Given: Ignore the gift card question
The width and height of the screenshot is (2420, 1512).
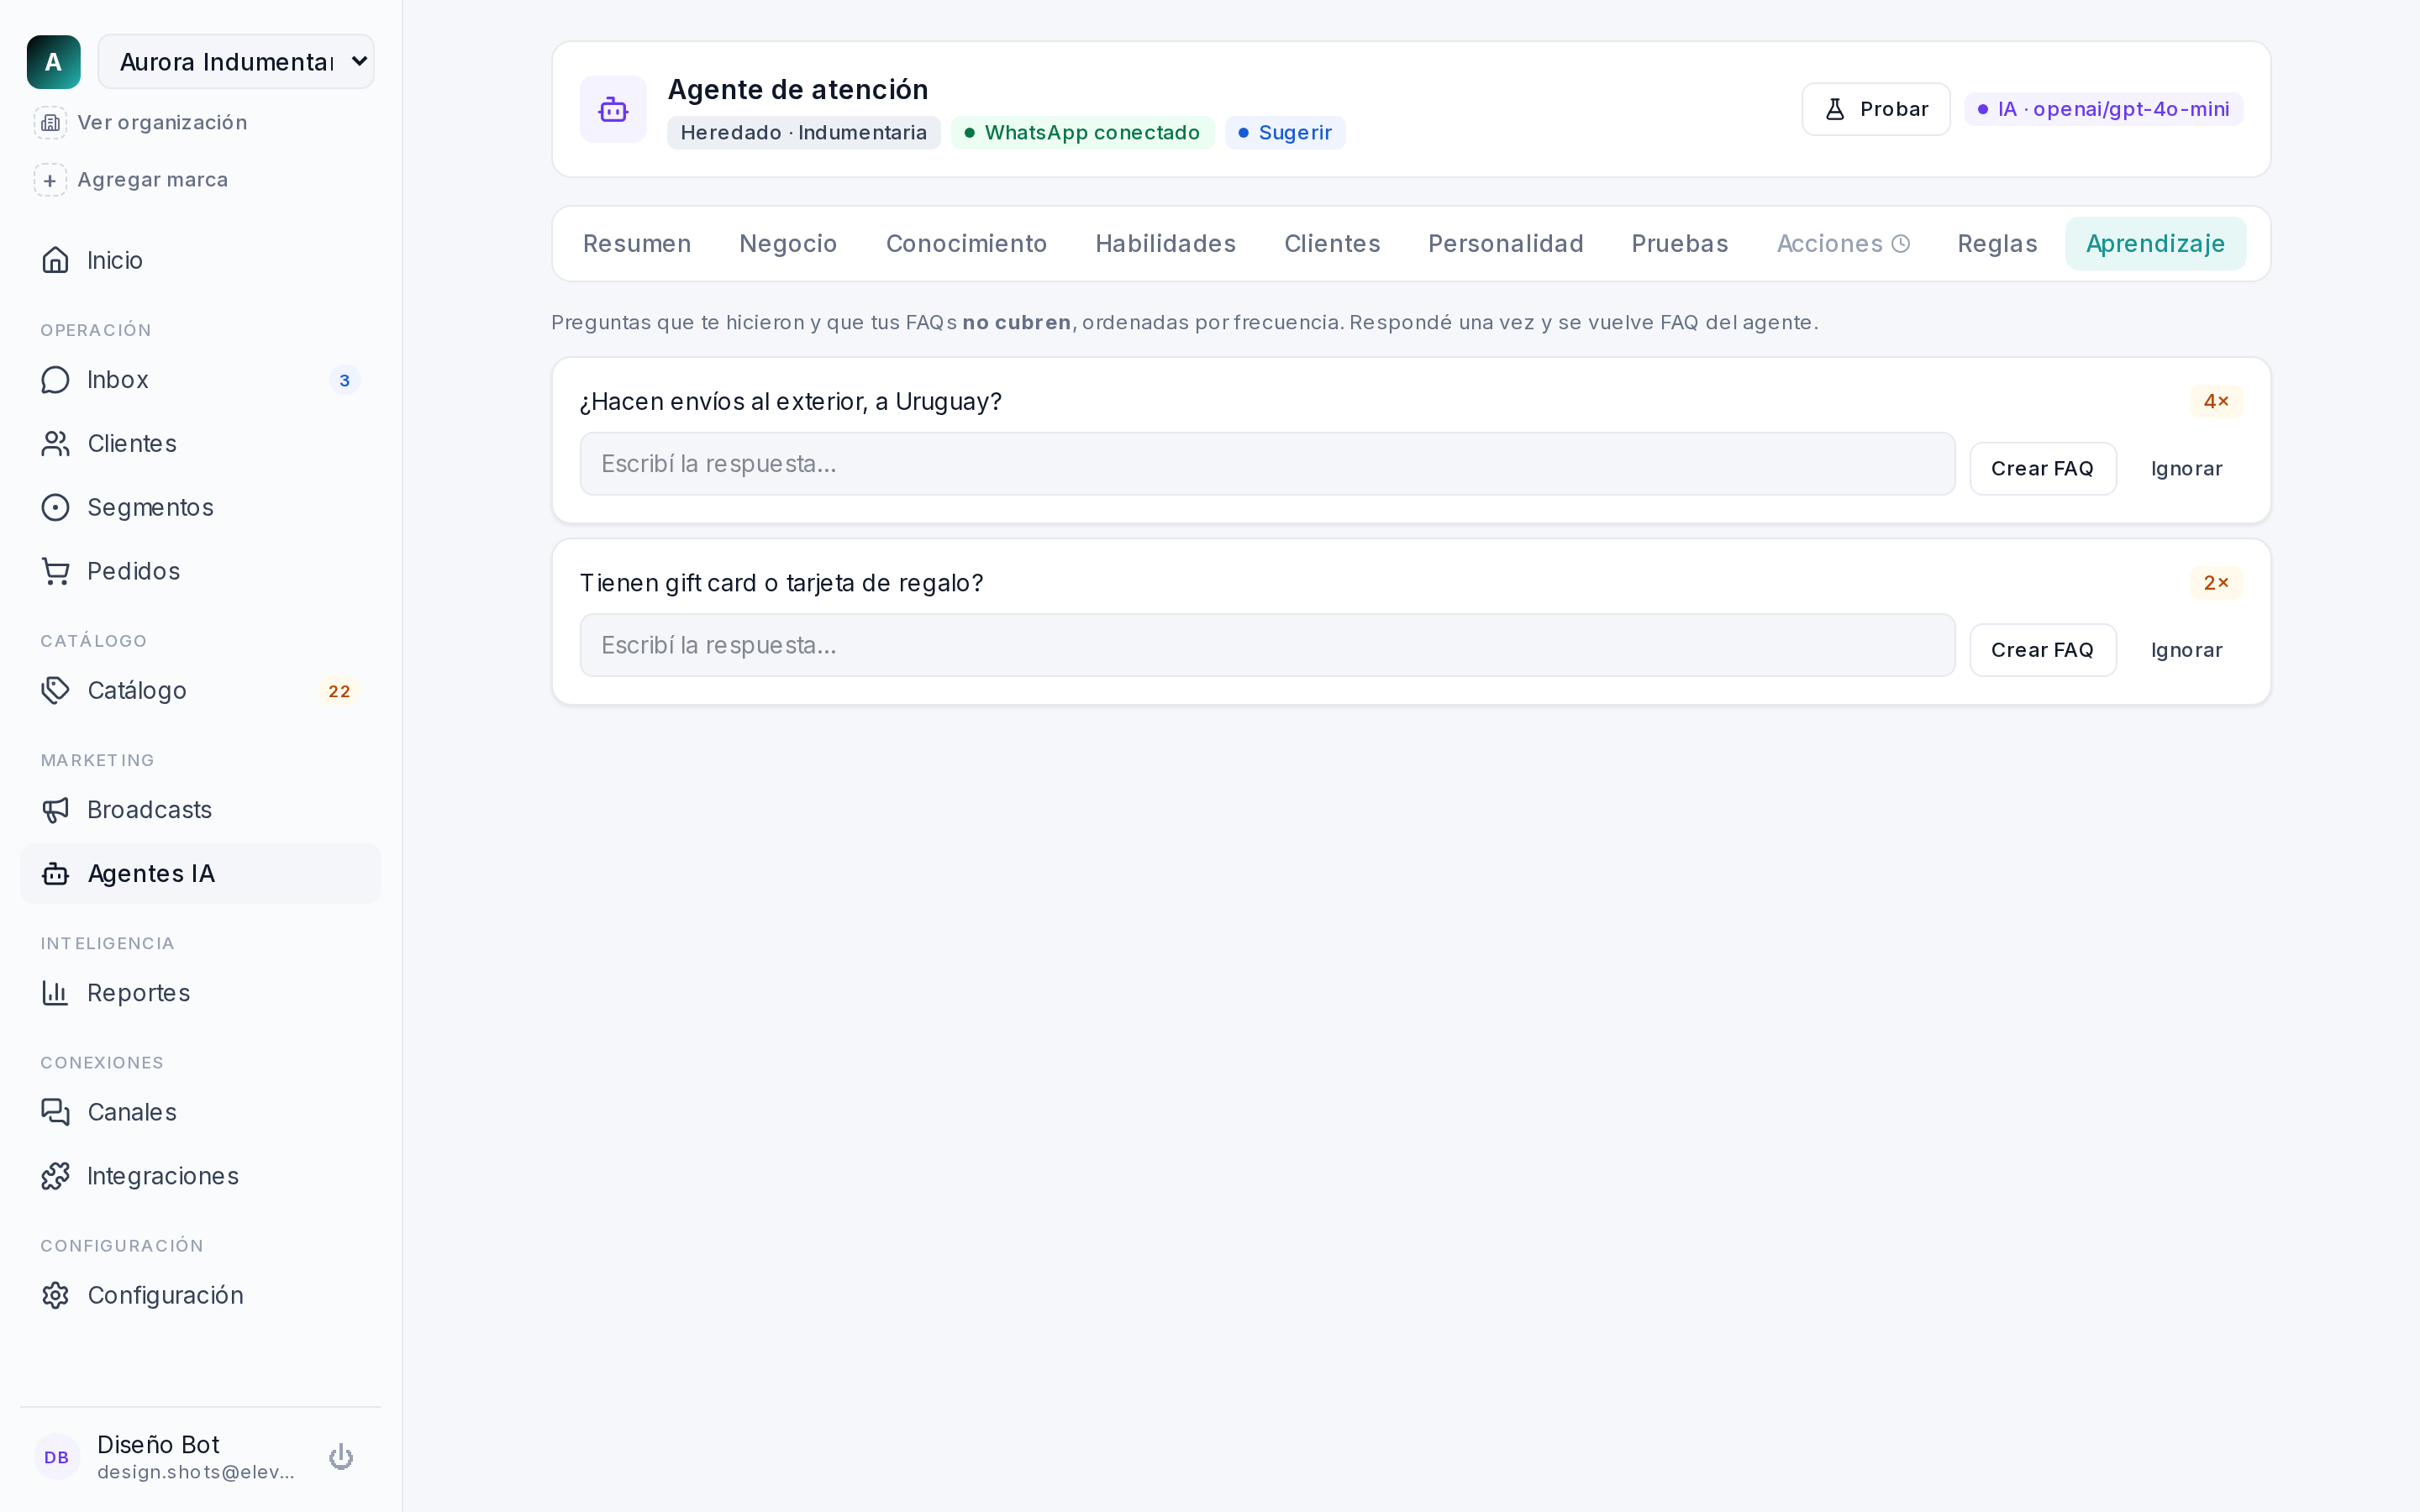Looking at the screenshot, I should (x=2186, y=650).
